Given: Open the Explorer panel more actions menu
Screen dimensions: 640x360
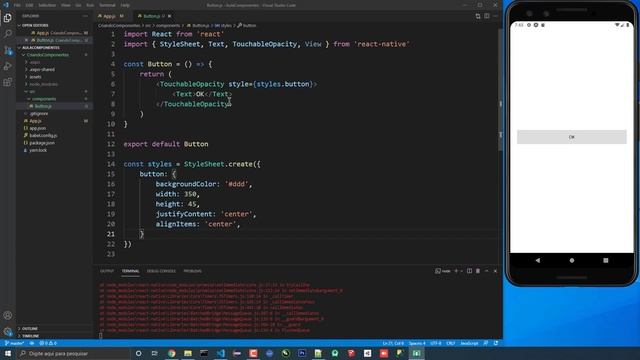Looking at the screenshot, I should (x=85, y=16).
